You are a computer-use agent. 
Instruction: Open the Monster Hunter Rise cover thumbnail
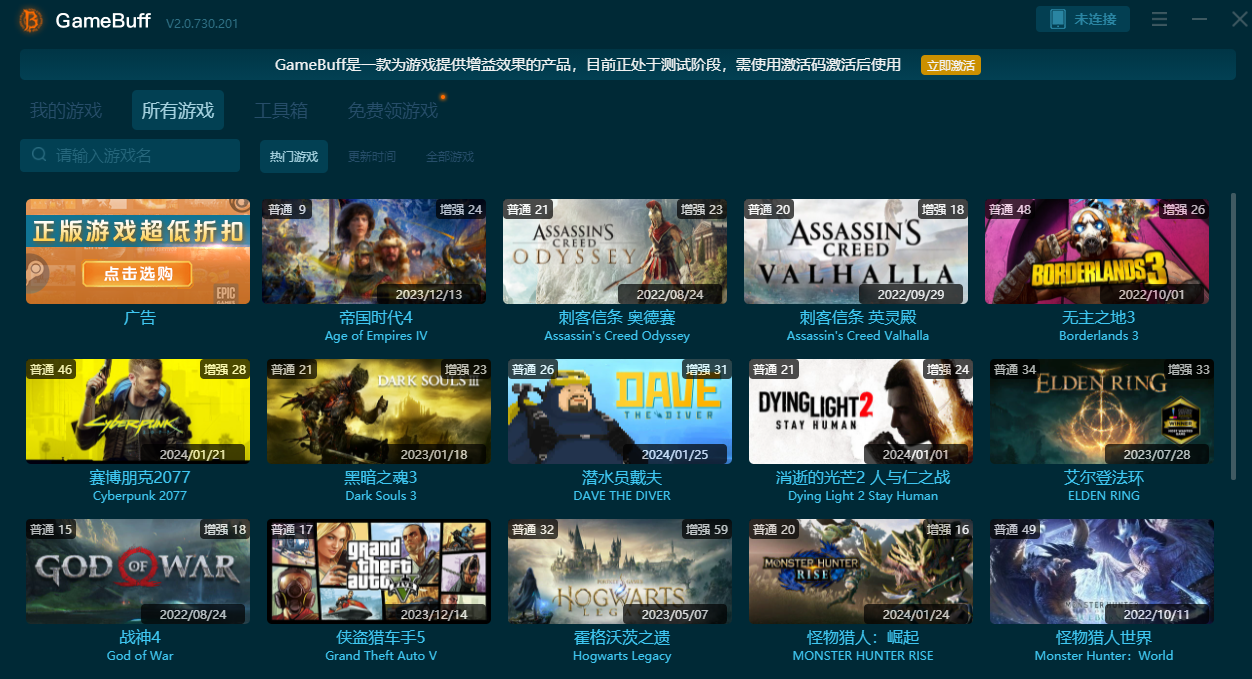click(861, 571)
